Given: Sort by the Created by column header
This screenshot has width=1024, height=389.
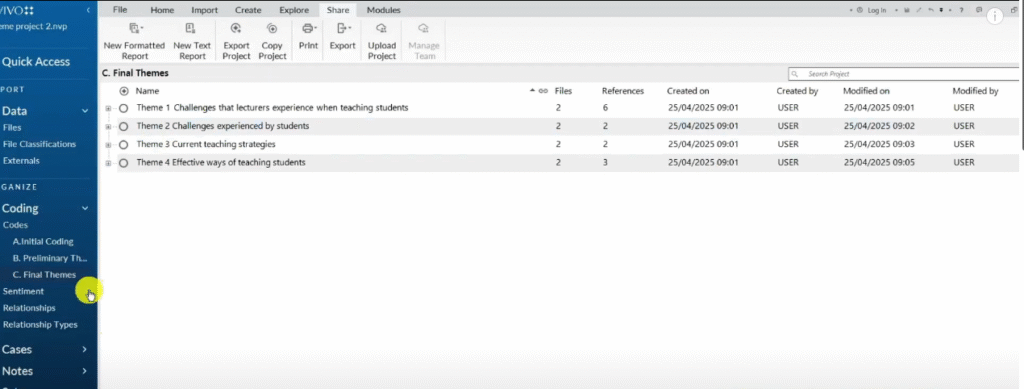Looking at the screenshot, I should 797,91.
